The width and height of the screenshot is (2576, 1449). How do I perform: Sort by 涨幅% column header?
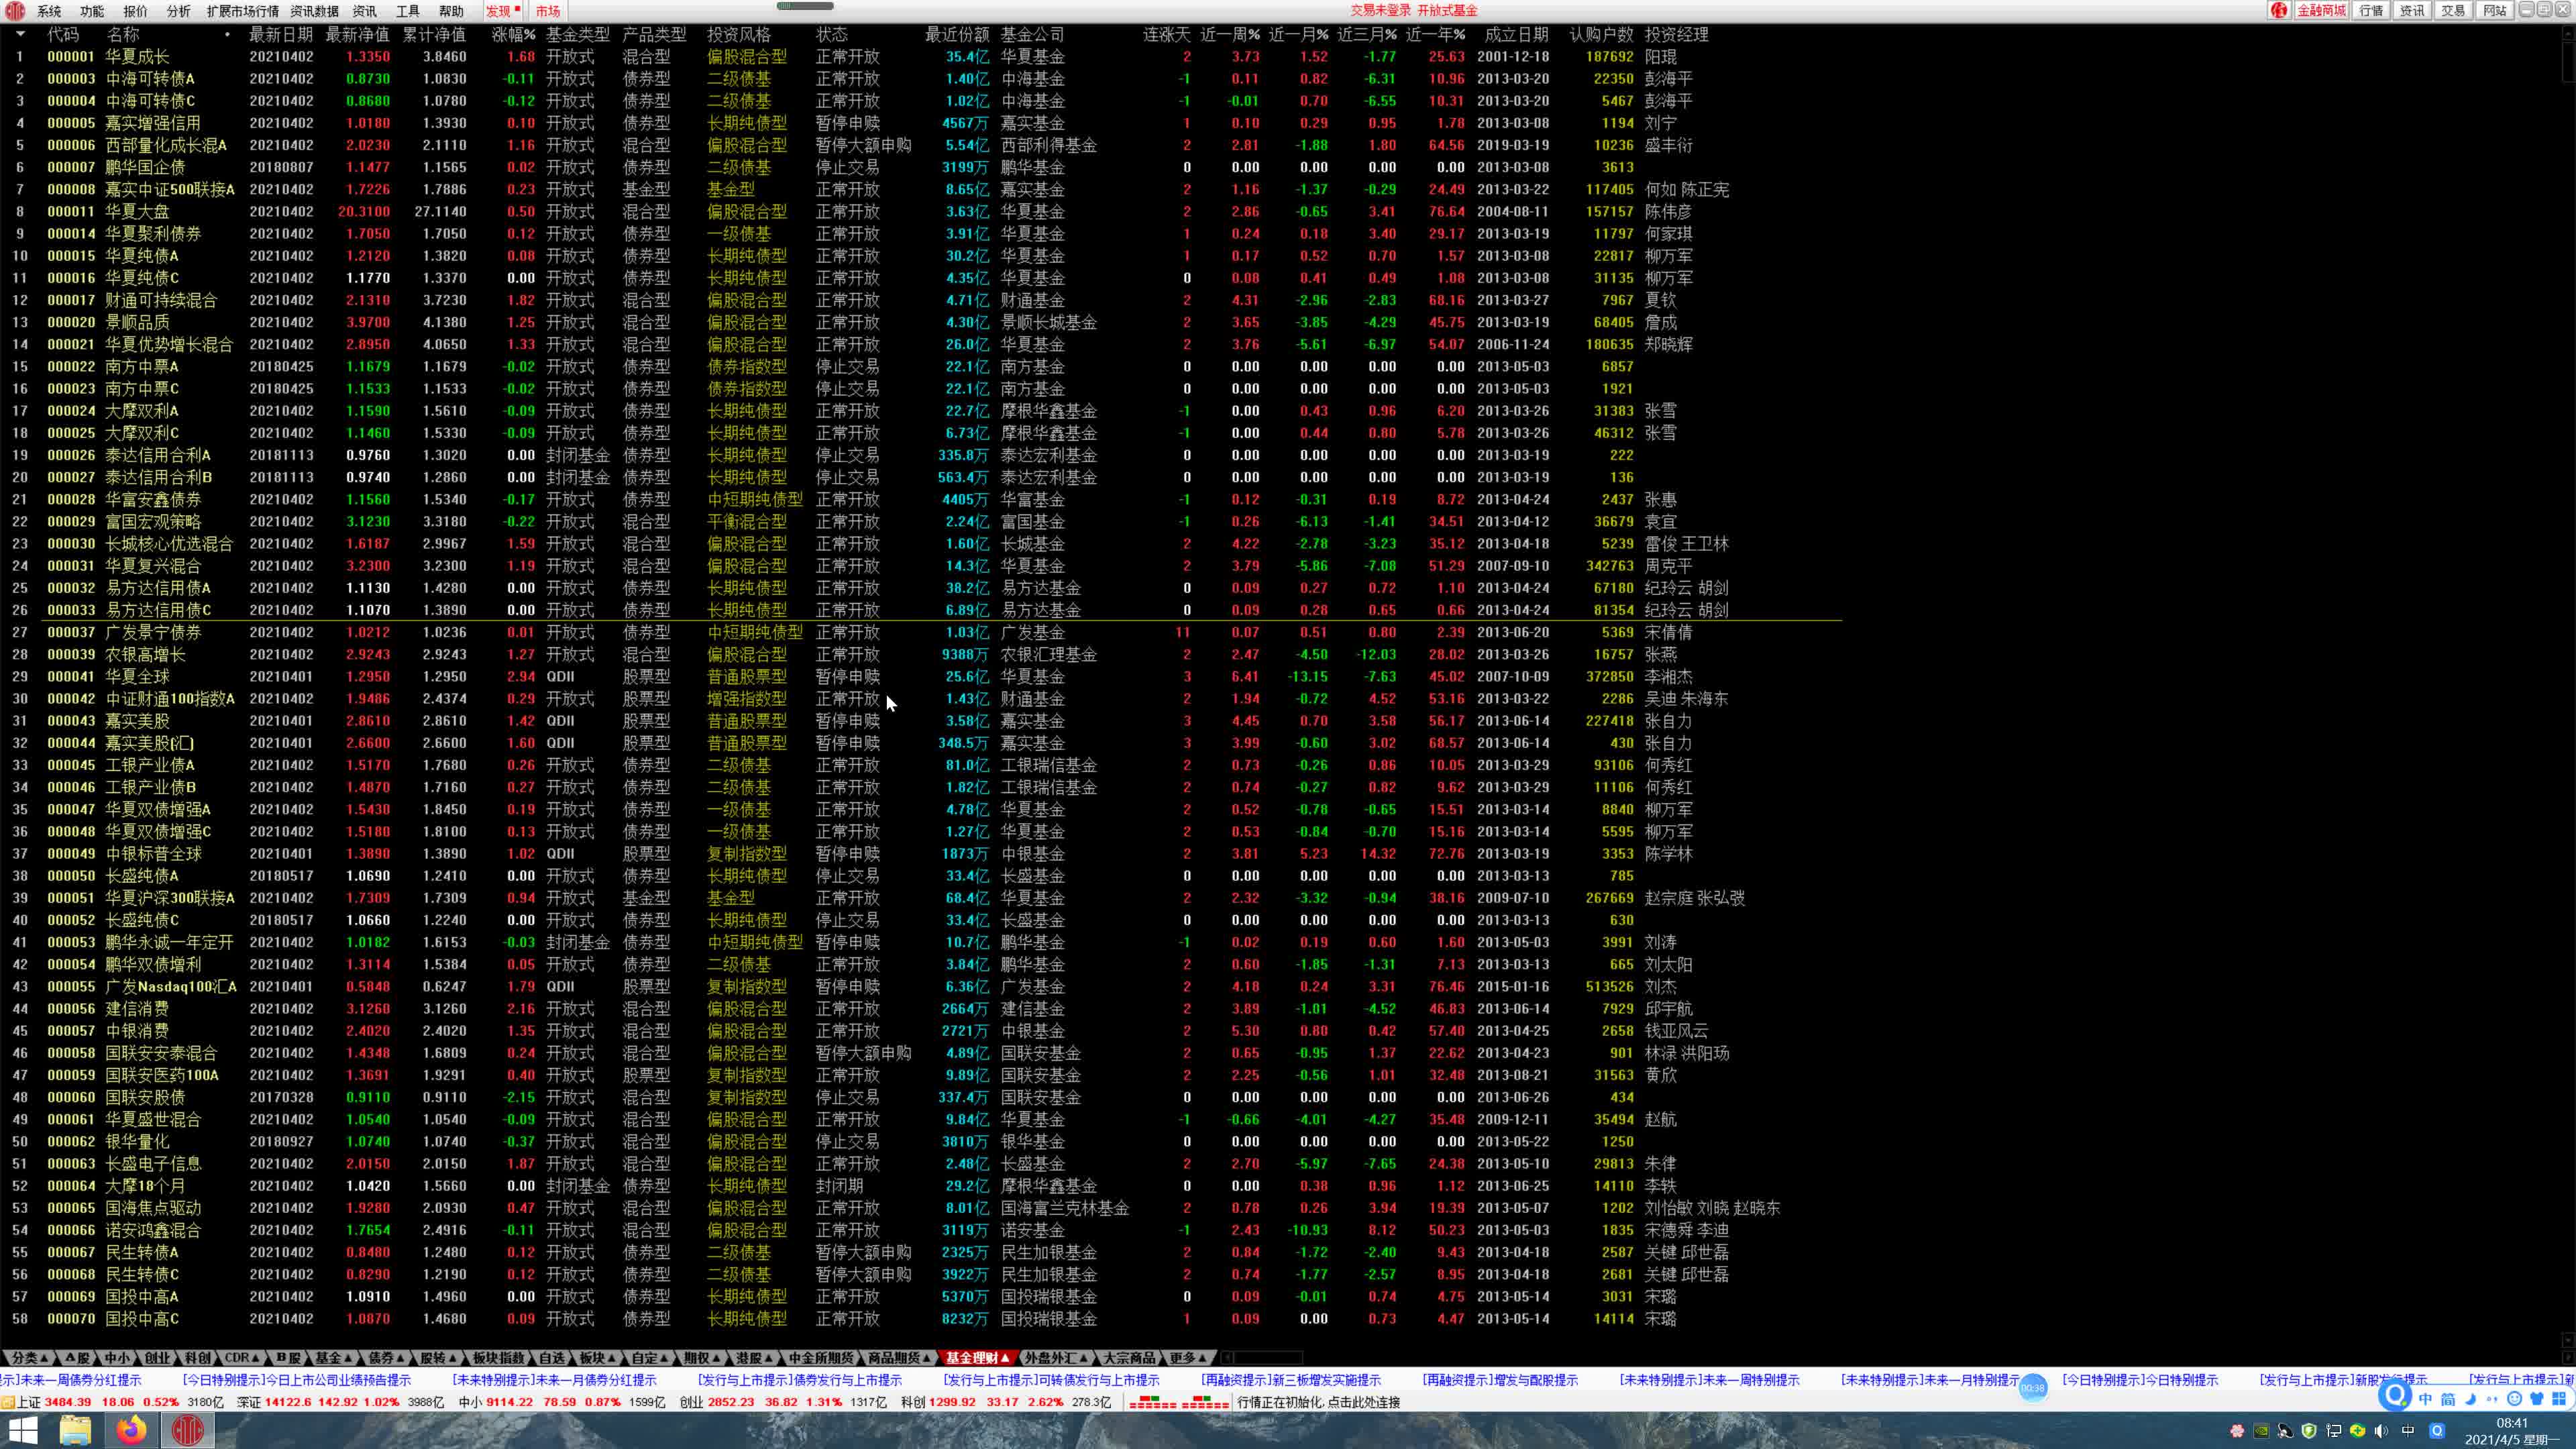(x=513, y=34)
